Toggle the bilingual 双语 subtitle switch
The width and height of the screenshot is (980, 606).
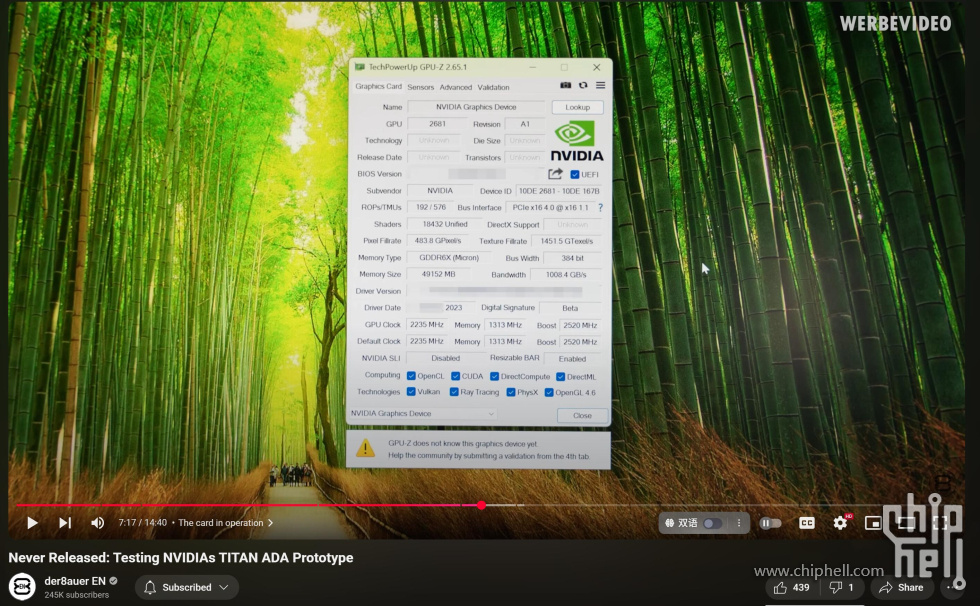coord(712,524)
